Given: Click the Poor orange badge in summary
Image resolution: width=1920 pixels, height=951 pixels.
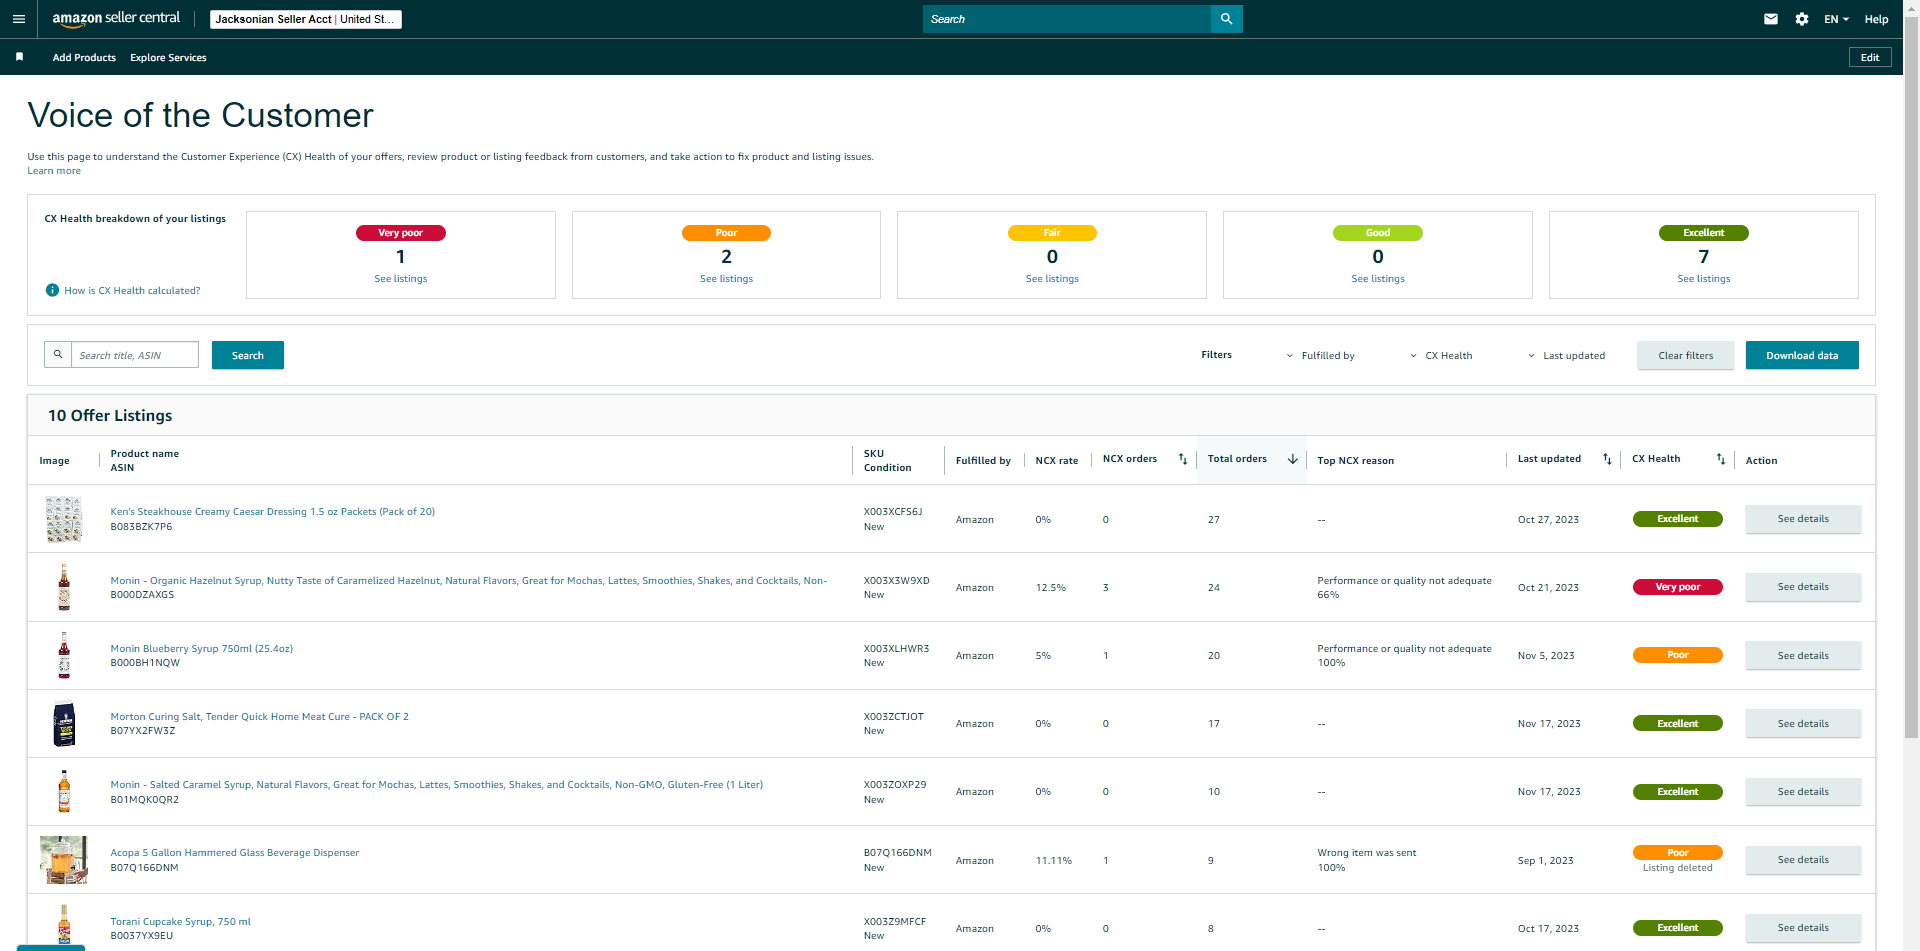Looking at the screenshot, I should [x=726, y=233].
